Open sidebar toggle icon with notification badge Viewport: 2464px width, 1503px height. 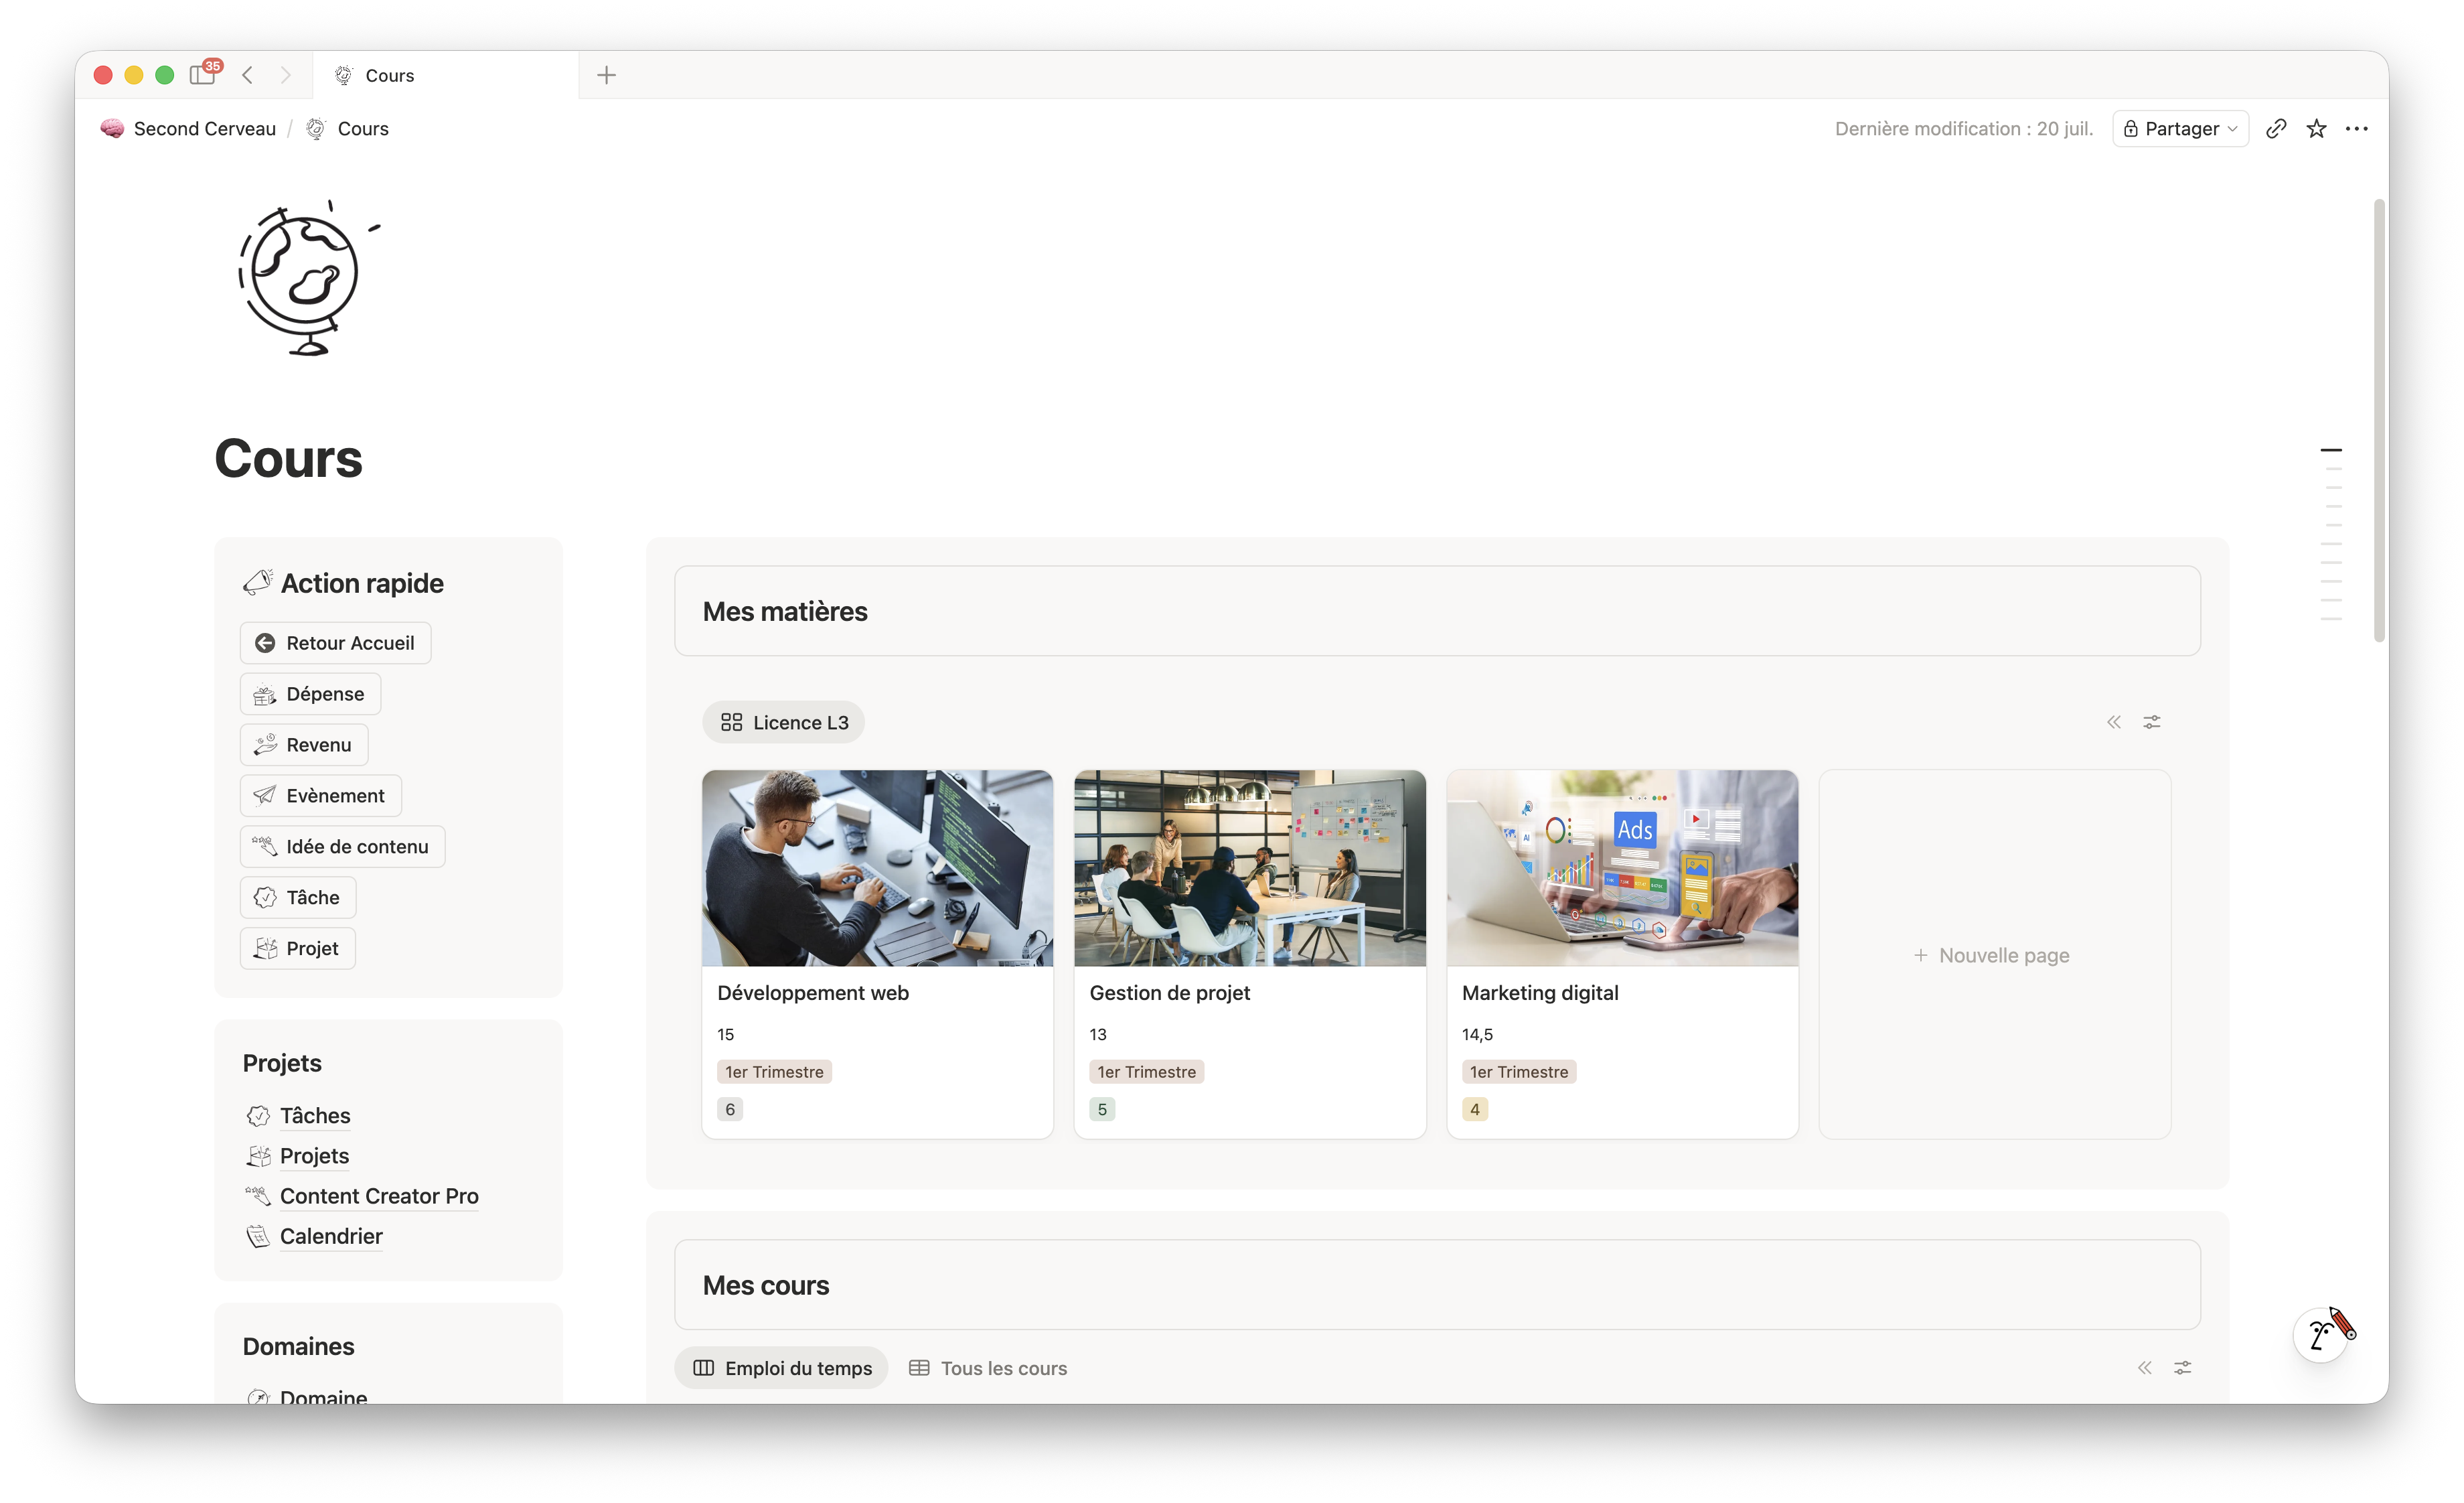tap(204, 74)
